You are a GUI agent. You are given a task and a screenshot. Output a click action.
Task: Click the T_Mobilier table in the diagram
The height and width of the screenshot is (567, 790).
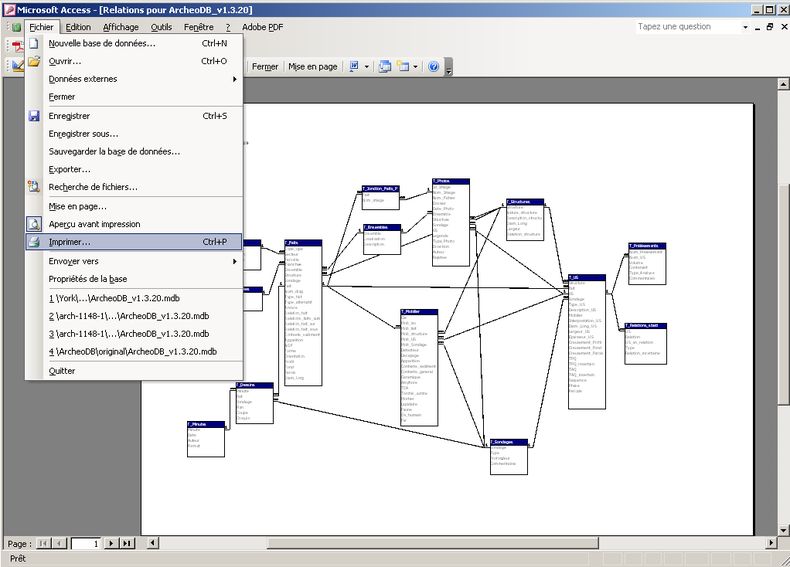pyautogui.click(x=419, y=368)
